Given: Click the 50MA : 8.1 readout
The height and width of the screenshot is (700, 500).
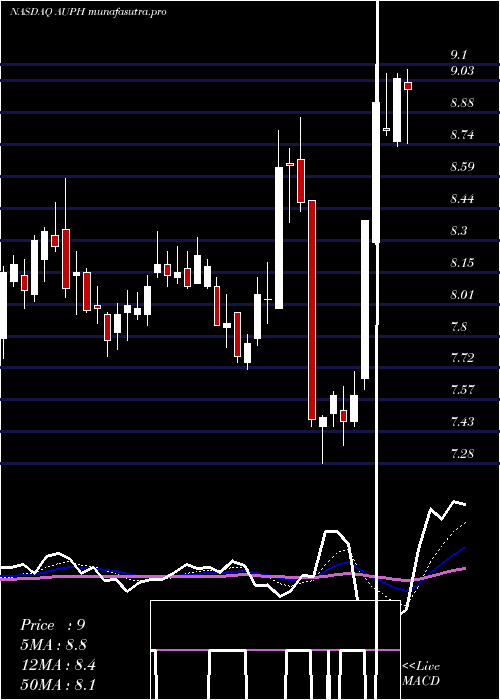Looking at the screenshot, I should [x=58, y=684].
